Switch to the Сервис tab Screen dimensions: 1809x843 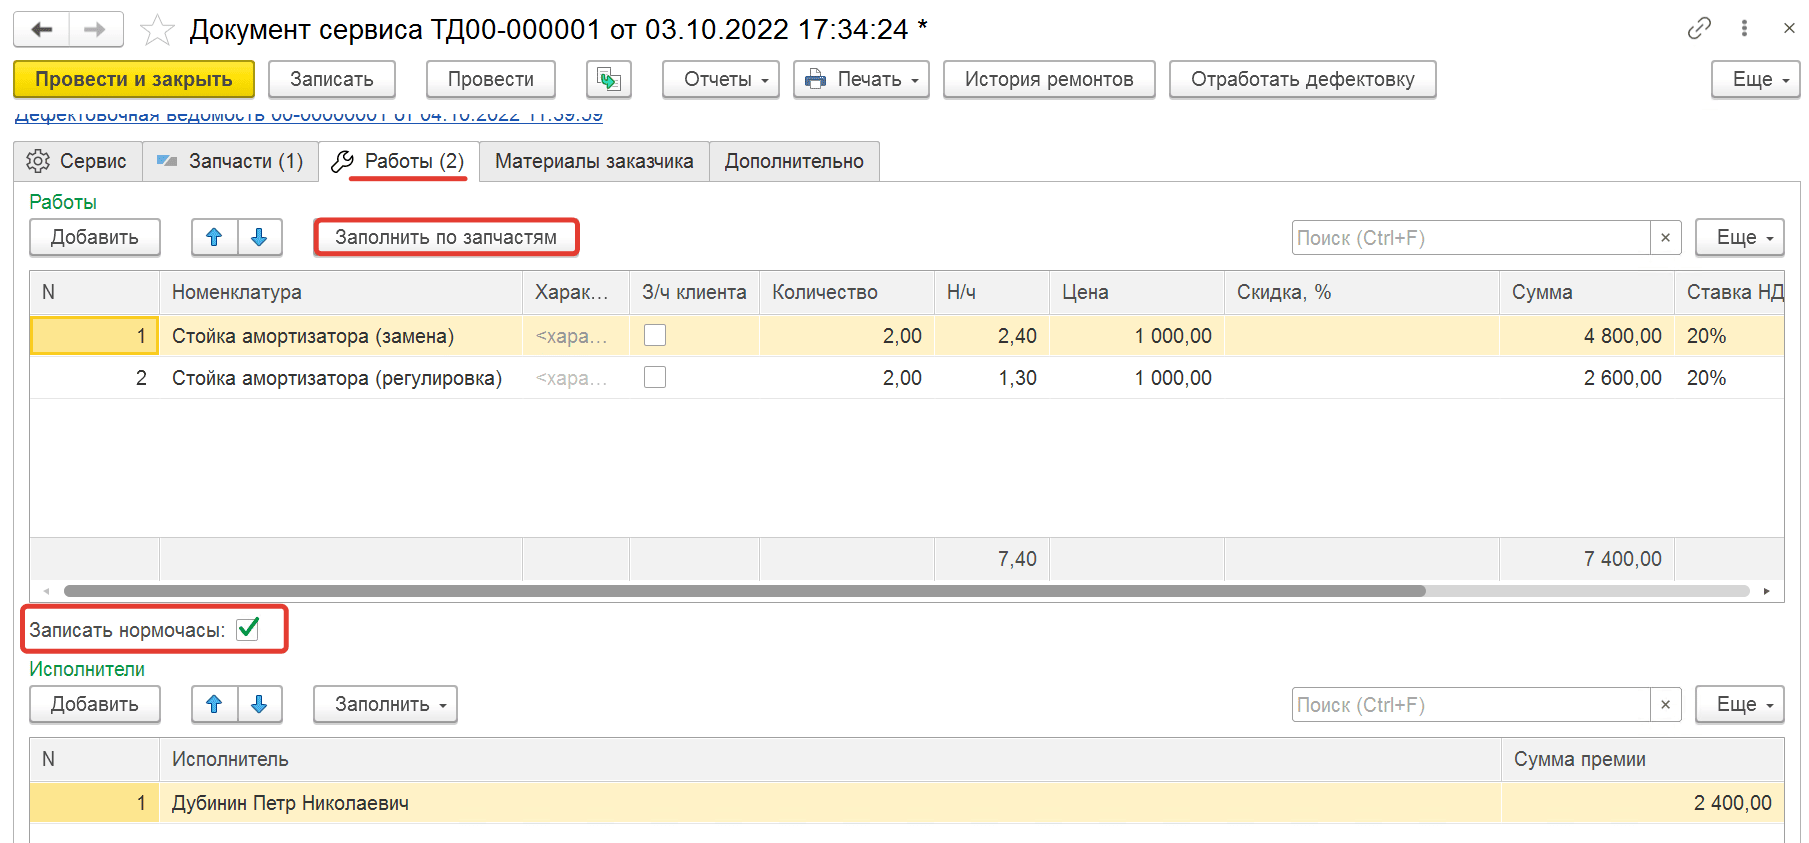pyautogui.click(x=78, y=161)
